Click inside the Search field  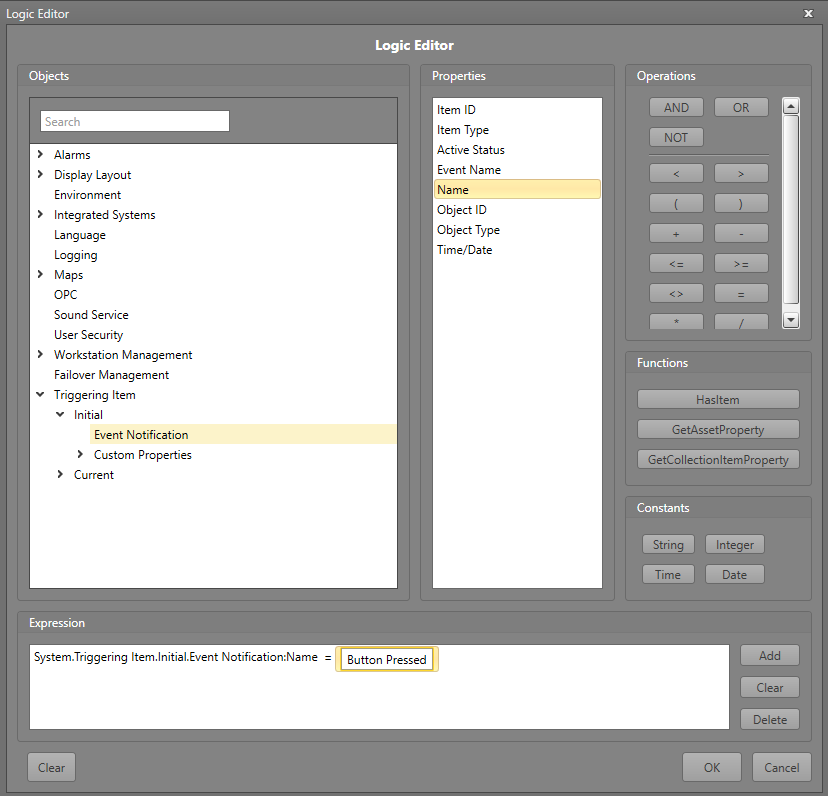pos(134,120)
